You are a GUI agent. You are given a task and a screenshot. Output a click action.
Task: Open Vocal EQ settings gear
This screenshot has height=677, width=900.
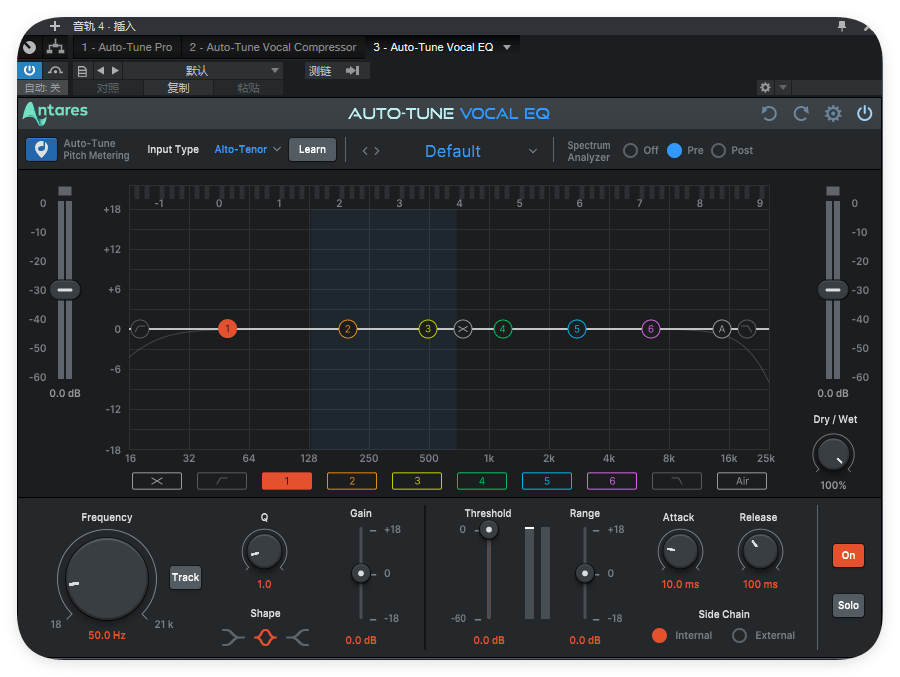click(x=833, y=114)
